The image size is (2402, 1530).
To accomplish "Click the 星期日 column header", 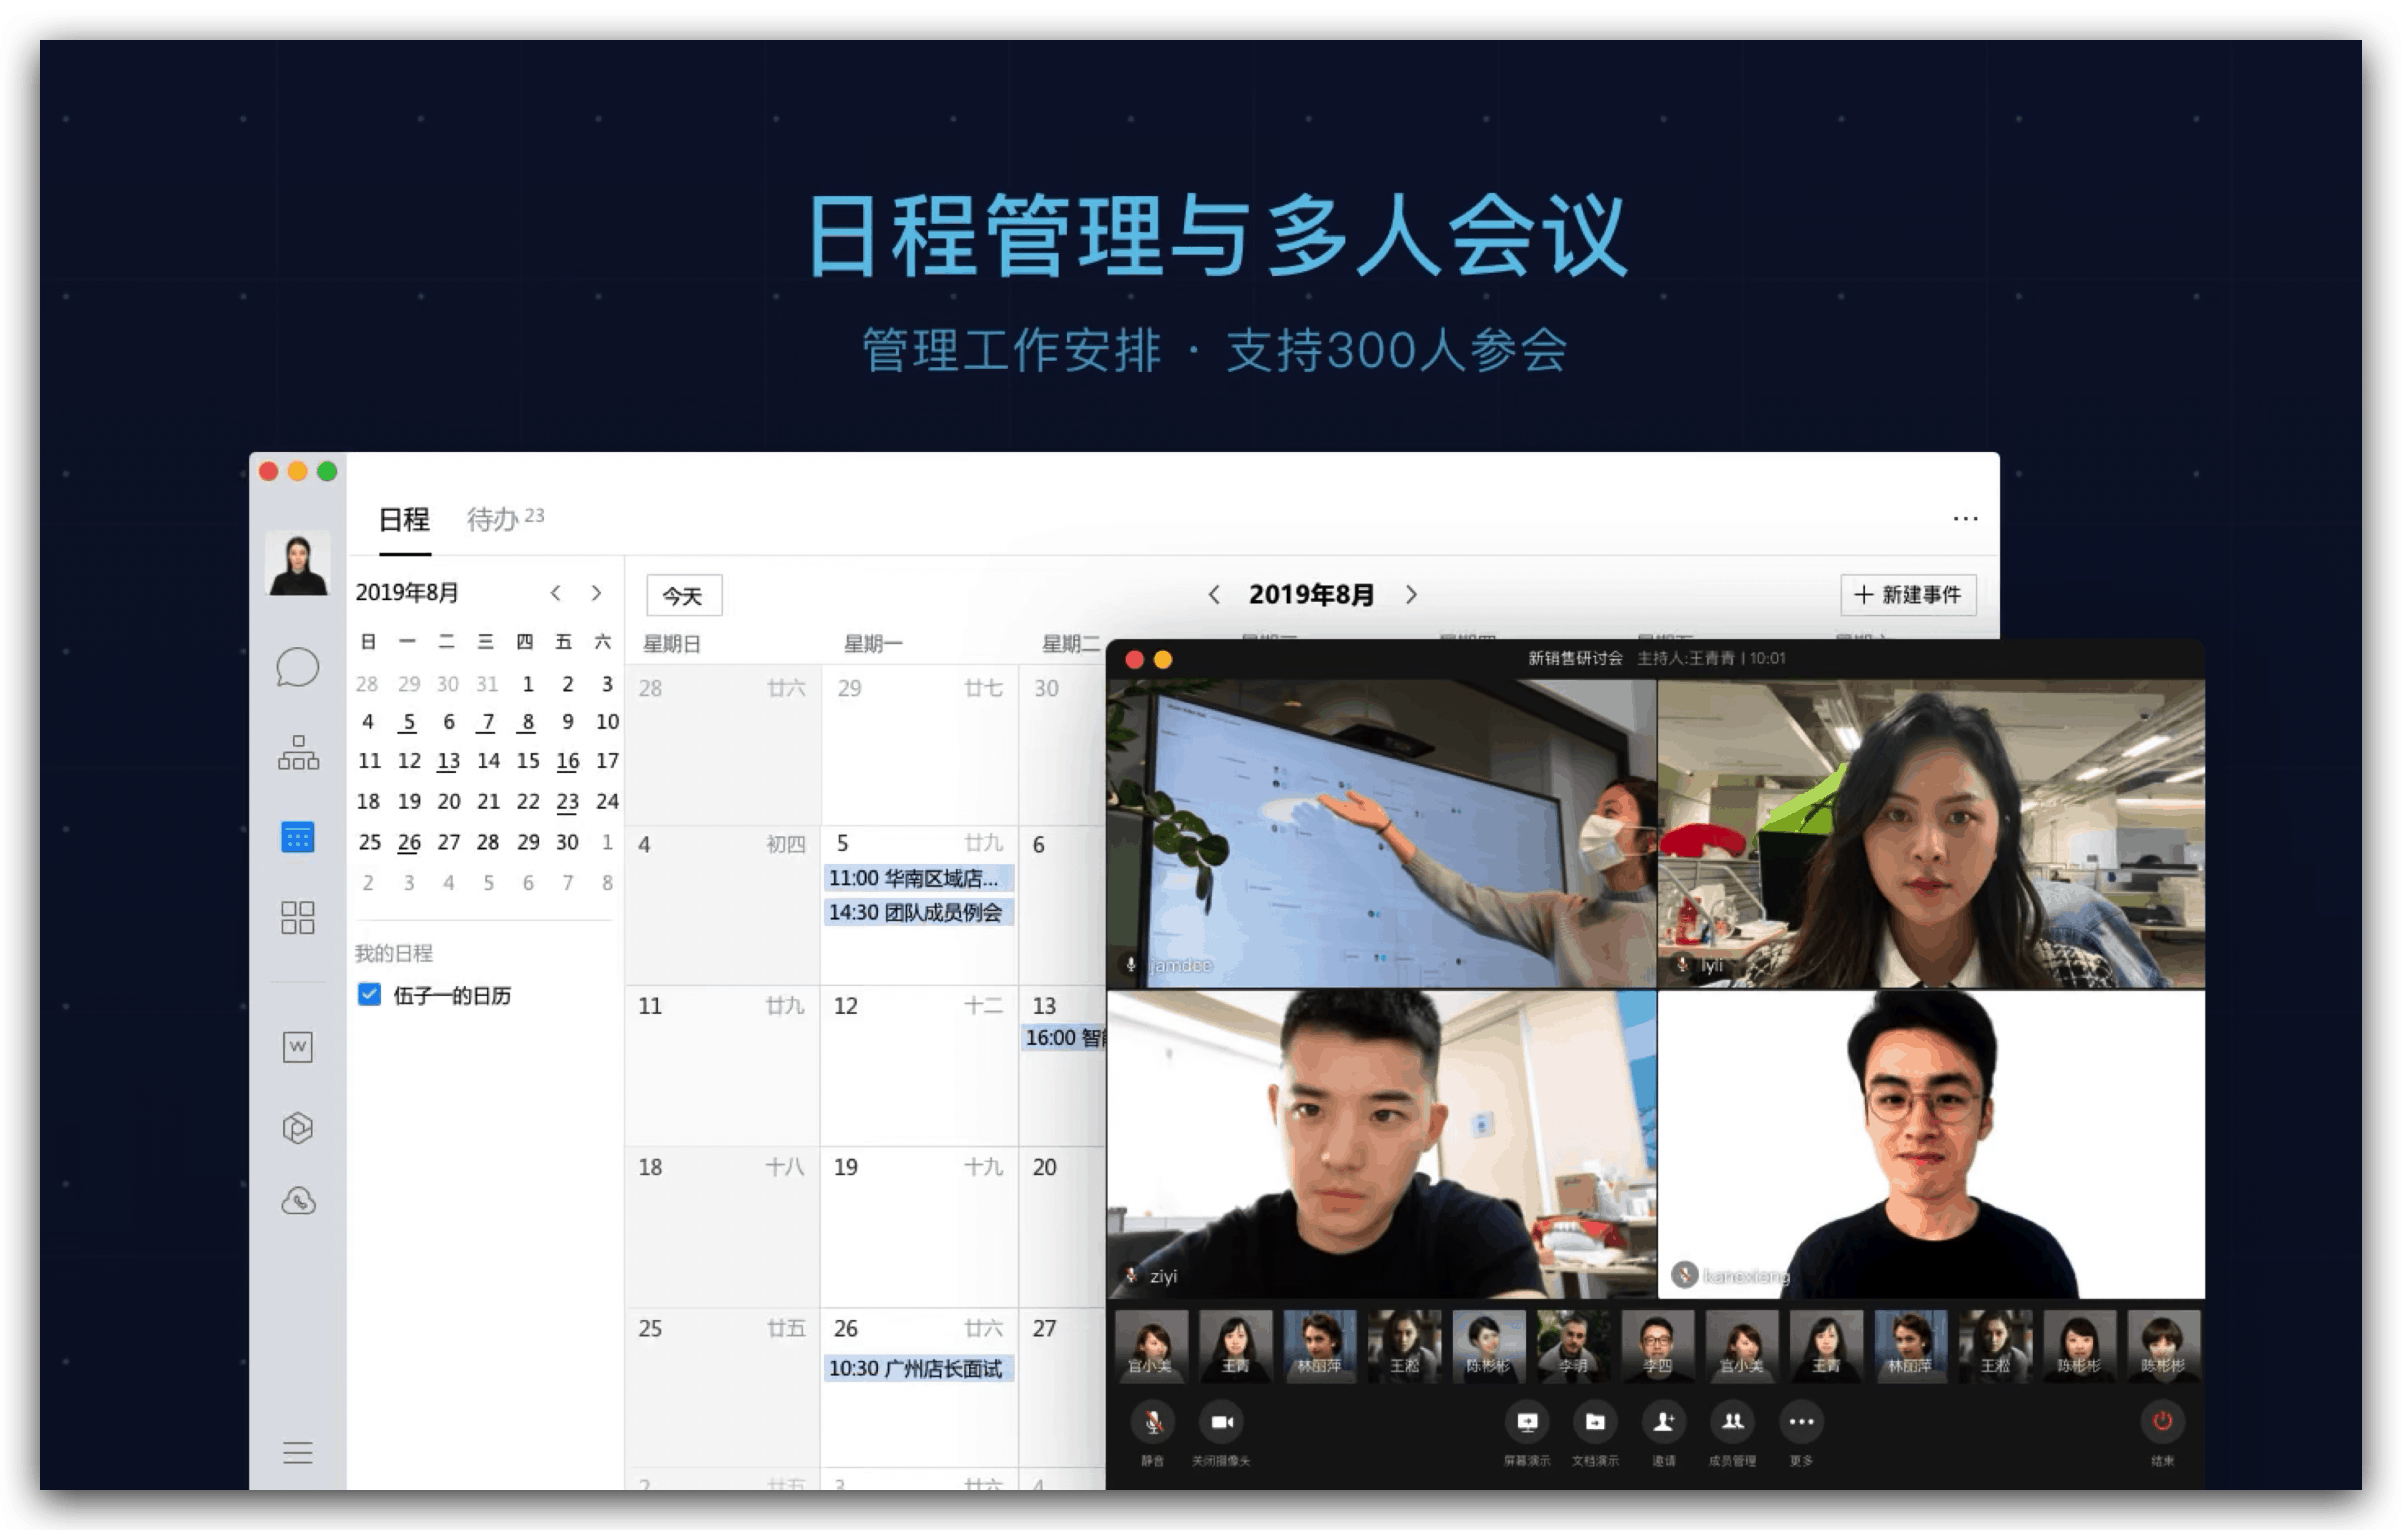I will coord(671,644).
